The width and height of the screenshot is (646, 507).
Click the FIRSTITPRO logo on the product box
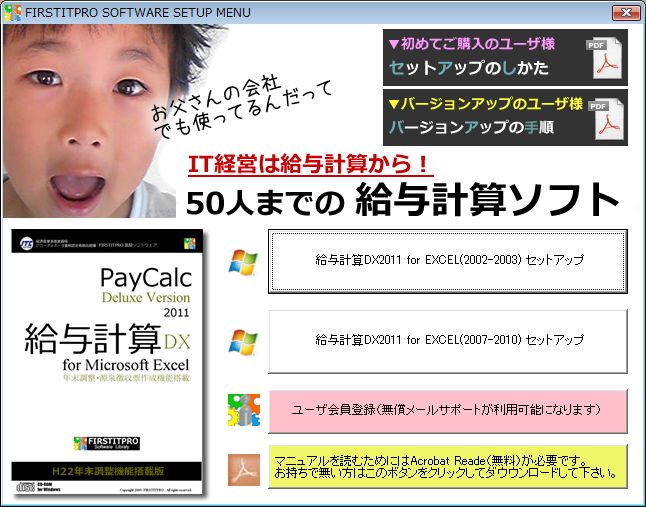(x=107, y=443)
